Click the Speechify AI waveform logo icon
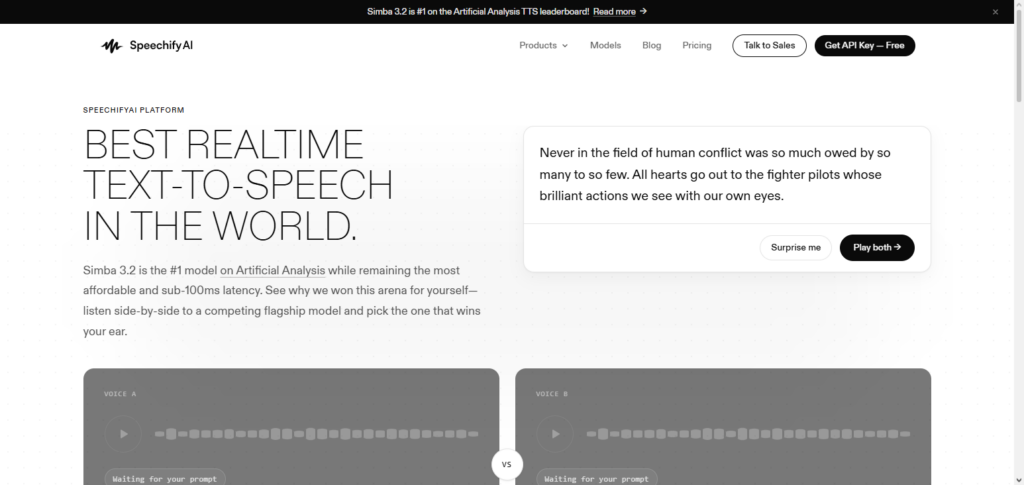The image size is (1024, 485). click(112, 46)
